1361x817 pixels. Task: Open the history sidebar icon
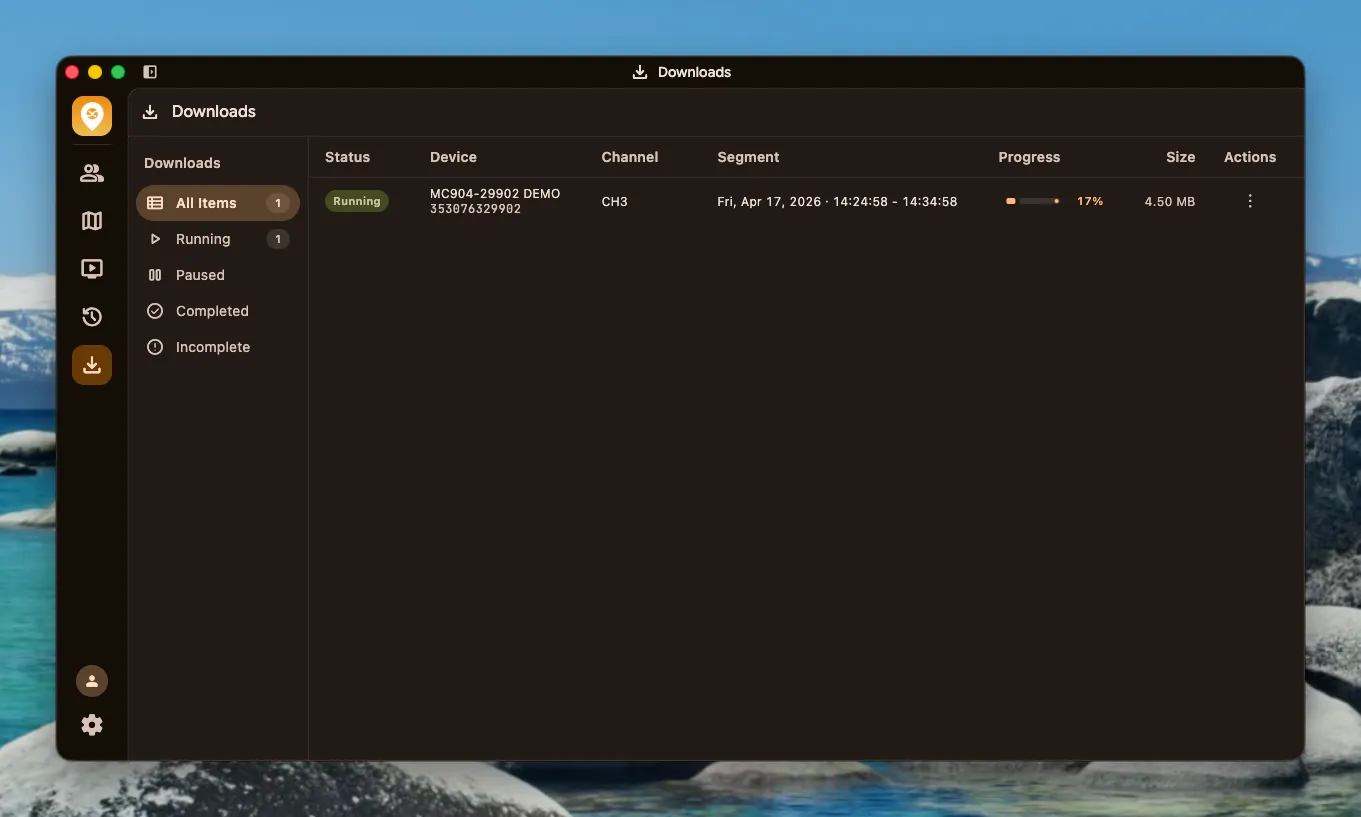[92, 317]
